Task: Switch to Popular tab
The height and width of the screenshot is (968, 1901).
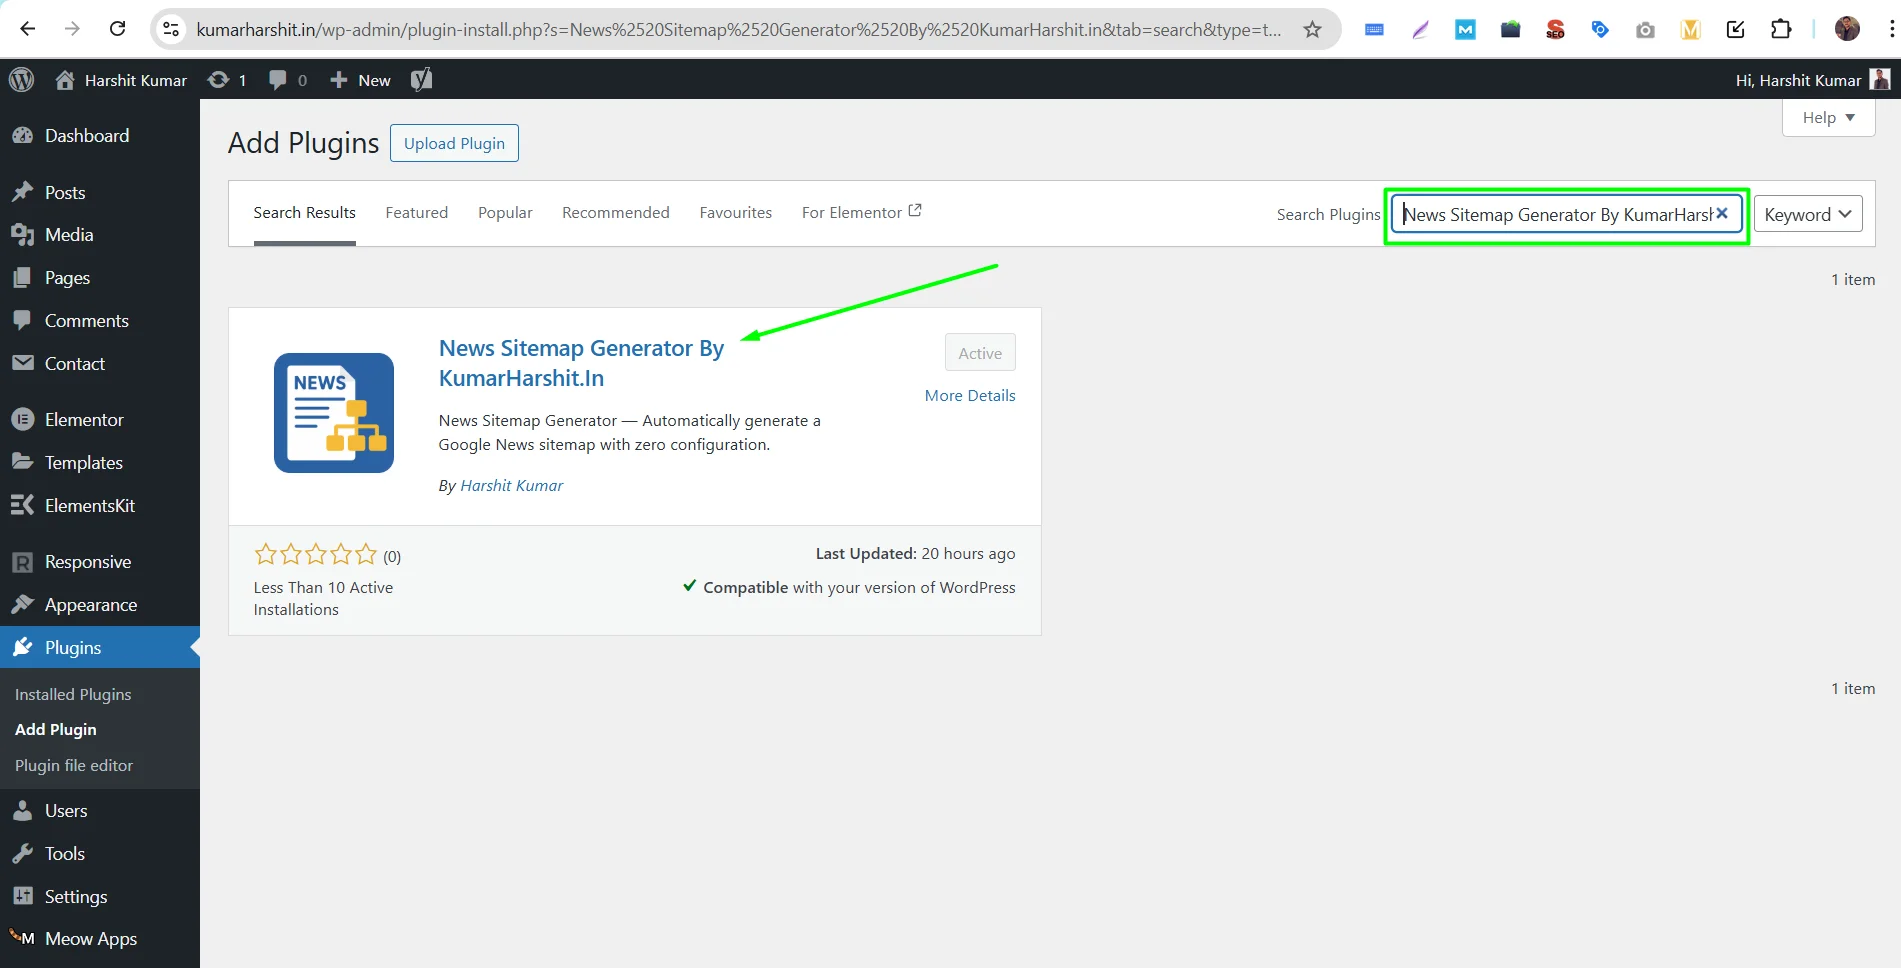Action: [x=505, y=213]
